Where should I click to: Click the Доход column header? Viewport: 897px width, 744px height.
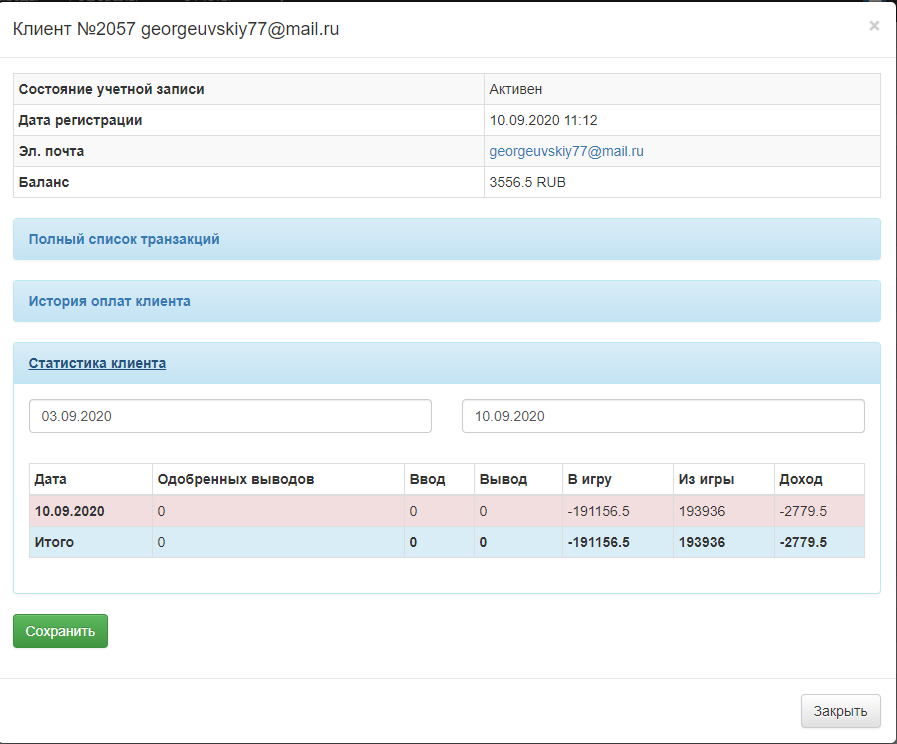(800, 480)
